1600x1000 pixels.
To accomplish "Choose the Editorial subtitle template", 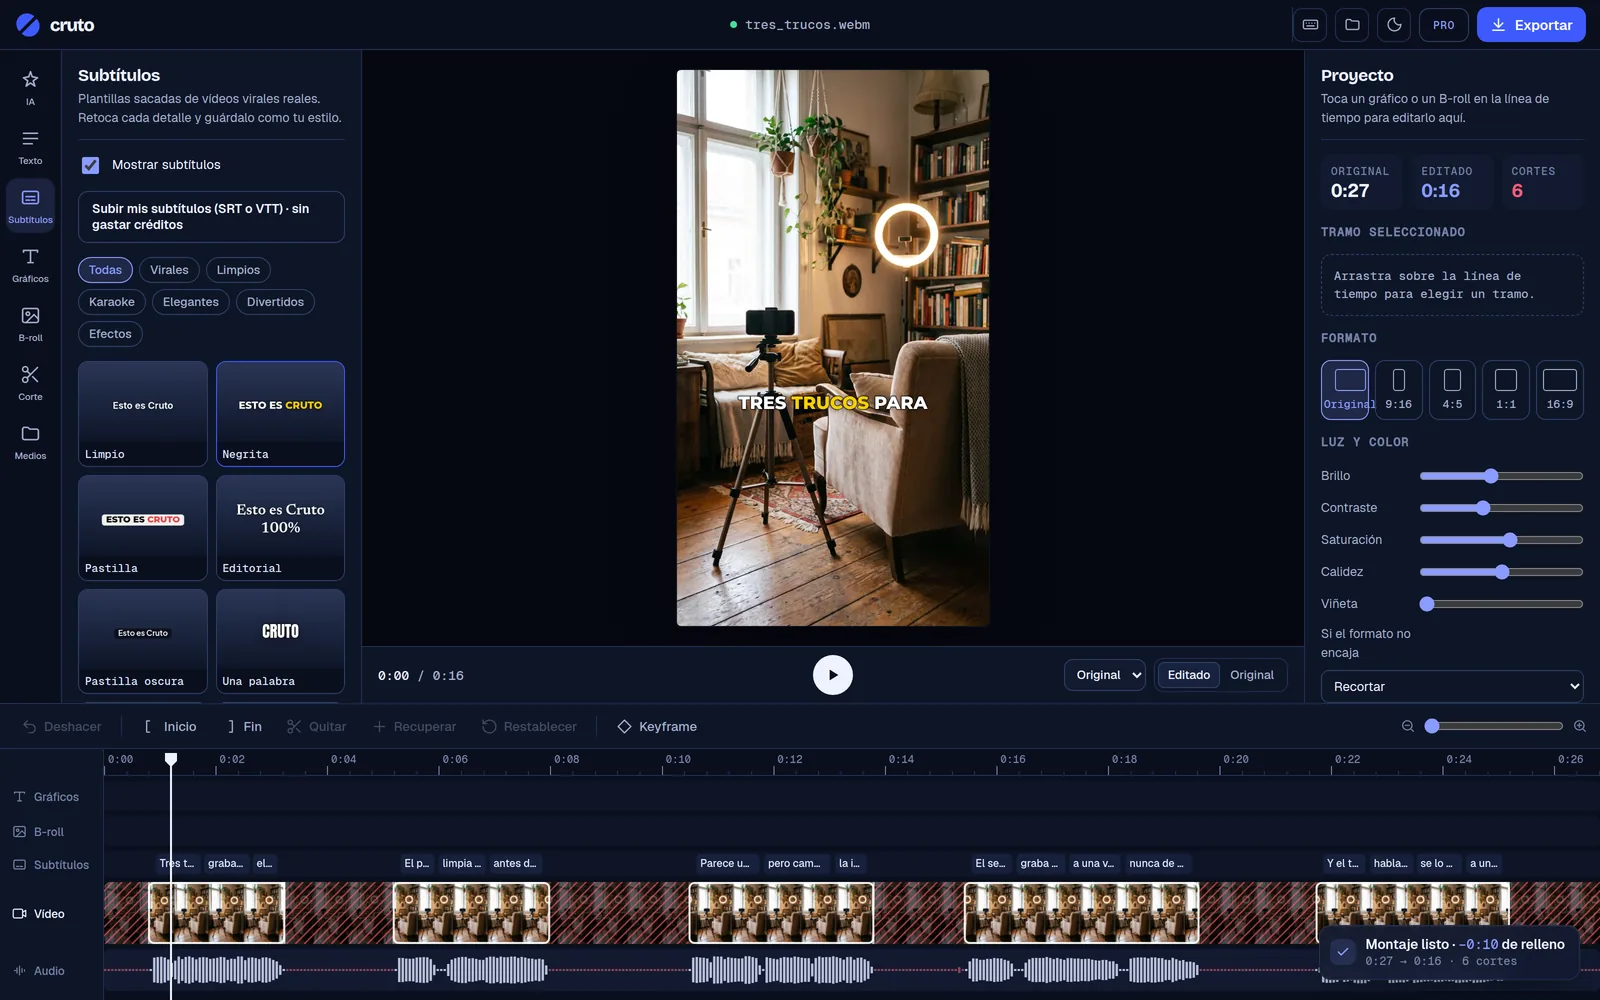I will pyautogui.click(x=280, y=527).
